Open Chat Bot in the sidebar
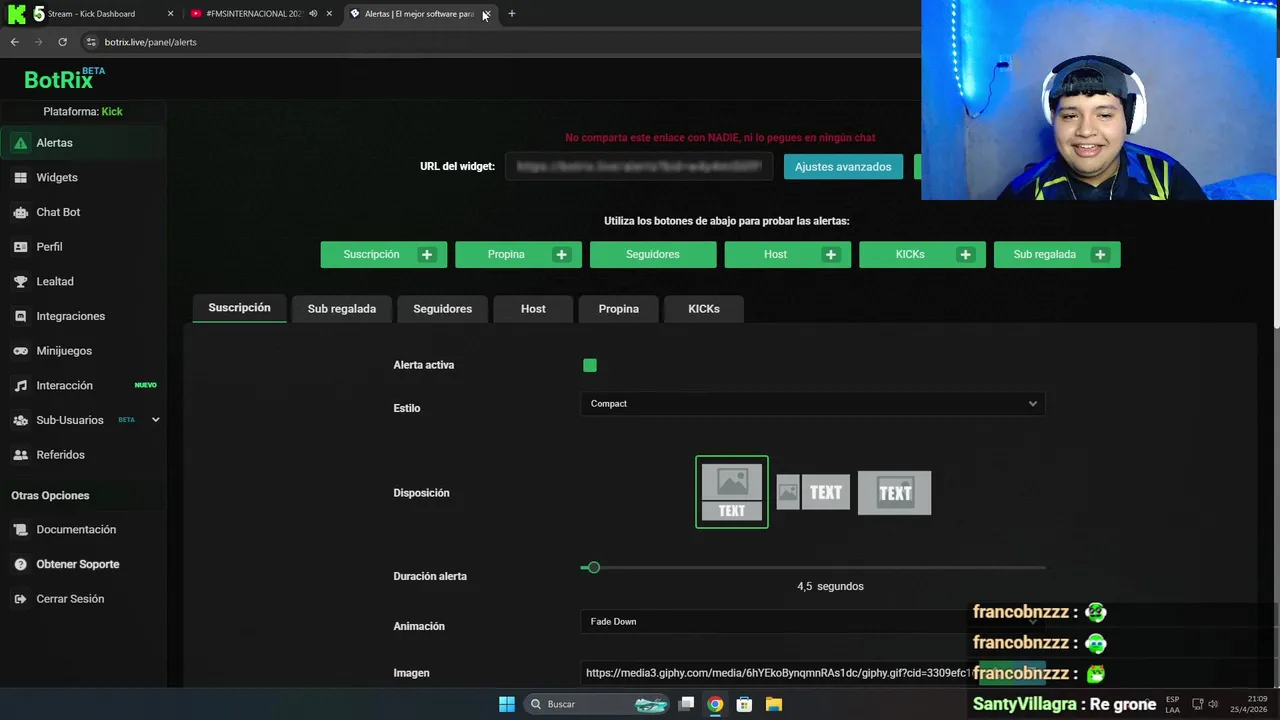 pos(58,212)
